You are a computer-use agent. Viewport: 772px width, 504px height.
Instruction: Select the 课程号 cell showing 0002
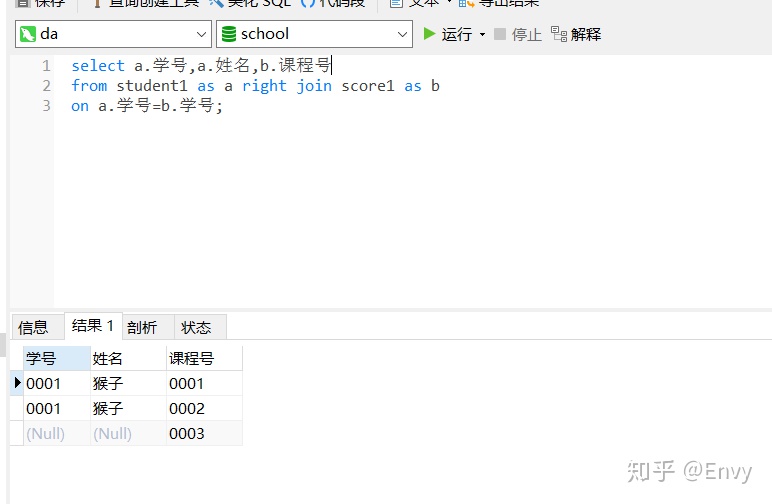point(204,408)
